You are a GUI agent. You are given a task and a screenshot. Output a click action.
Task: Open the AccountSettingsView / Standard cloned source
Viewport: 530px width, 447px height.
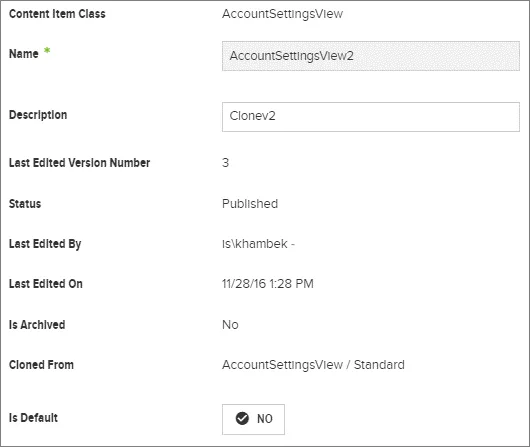[x=313, y=365]
